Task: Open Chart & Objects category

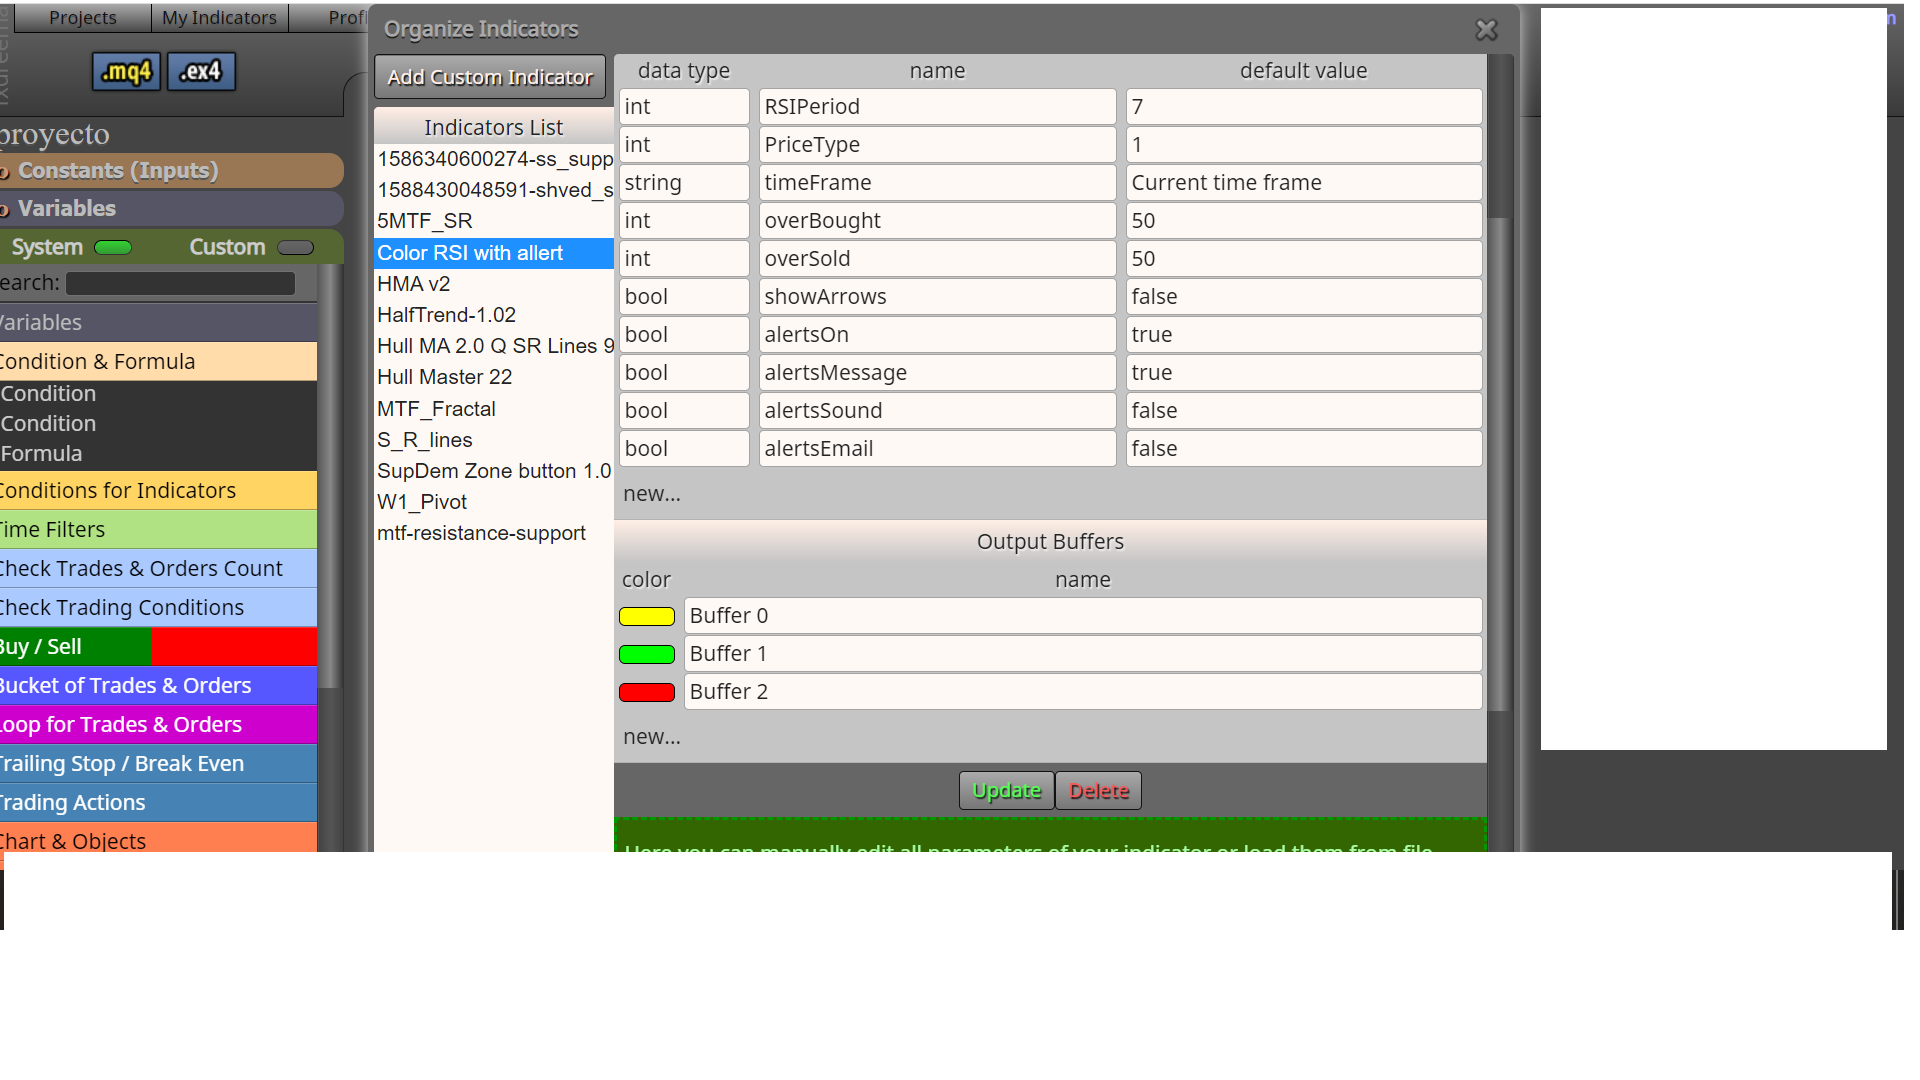Action: [158, 838]
